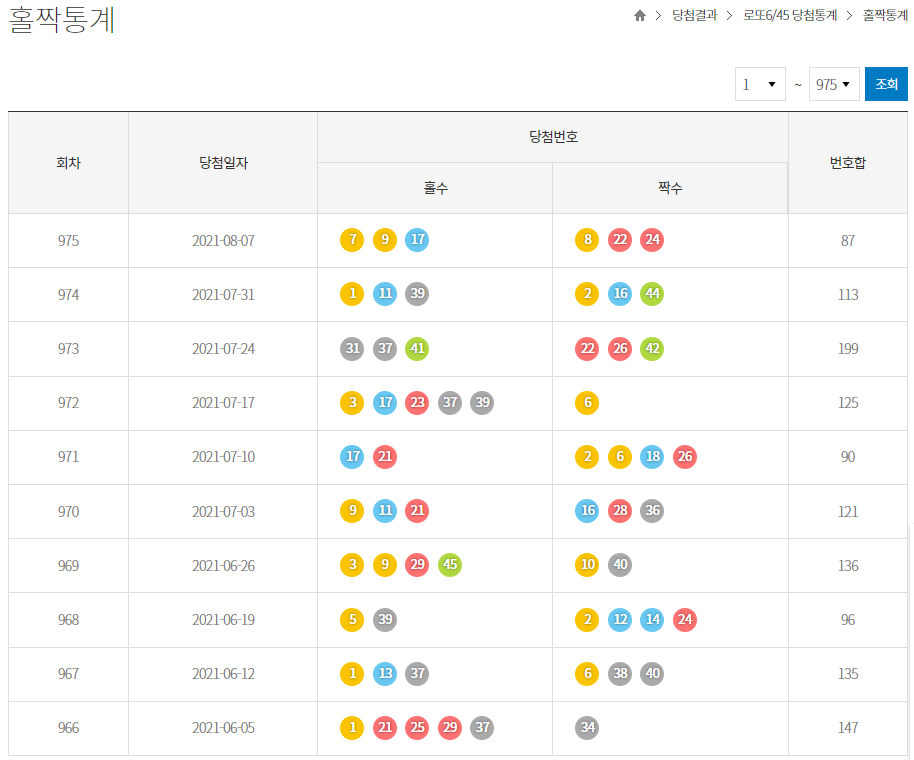Click ball 23 in round 972 row
The image size is (914, 760).
point(417,403)
